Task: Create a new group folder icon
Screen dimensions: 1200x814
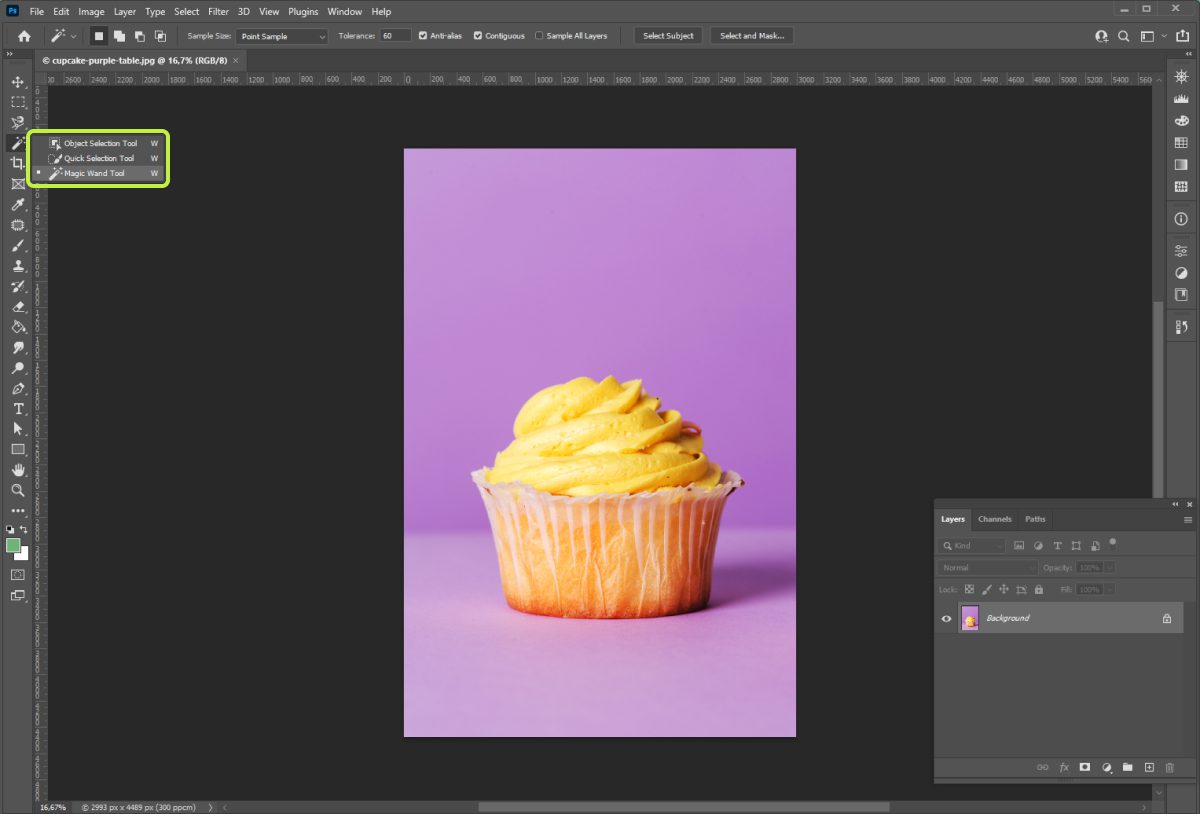Action: point(1128,767)
